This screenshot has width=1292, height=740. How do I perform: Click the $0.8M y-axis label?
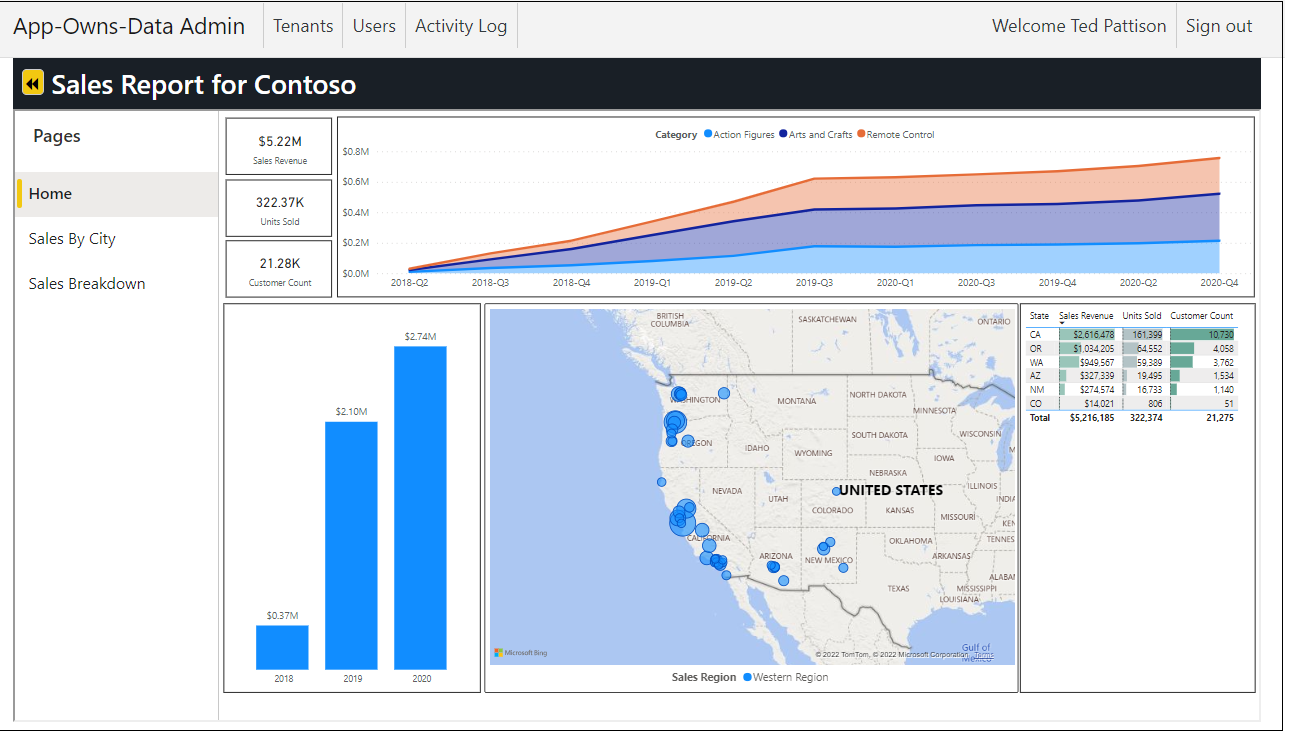(x=355, y=152)
